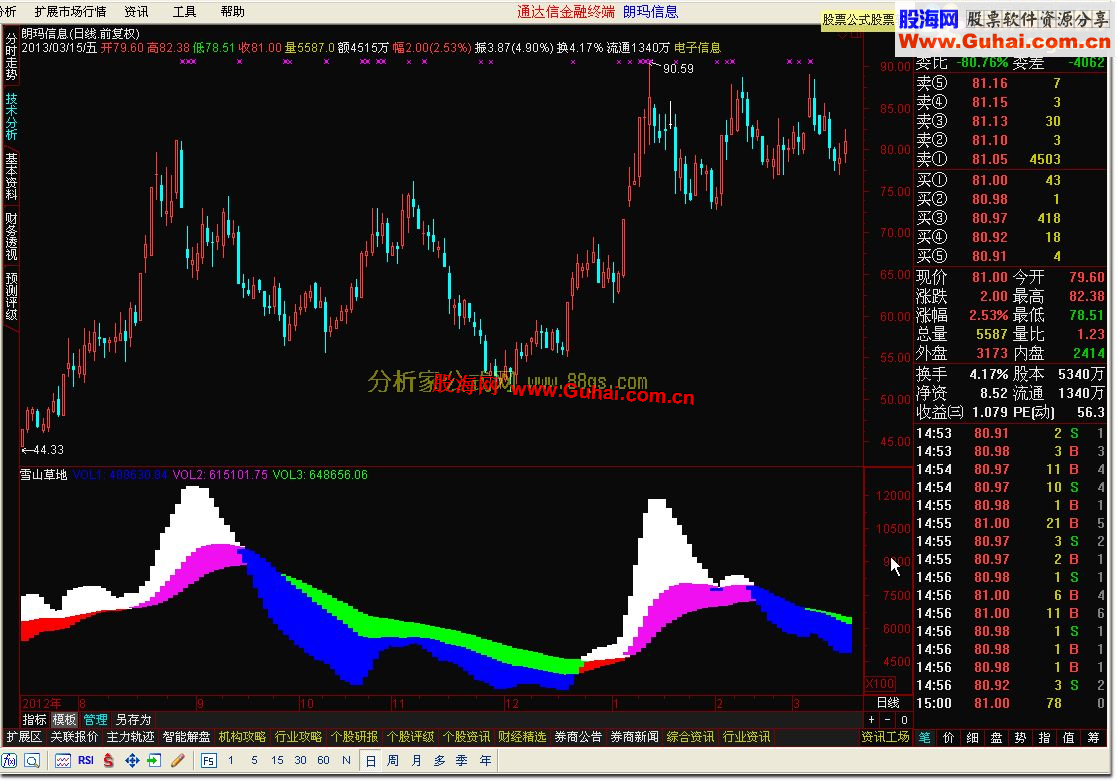The width and height of the screenshot is (1117, 781).
Task: Select the RSI indicator icon
Action: click(86, 760)
